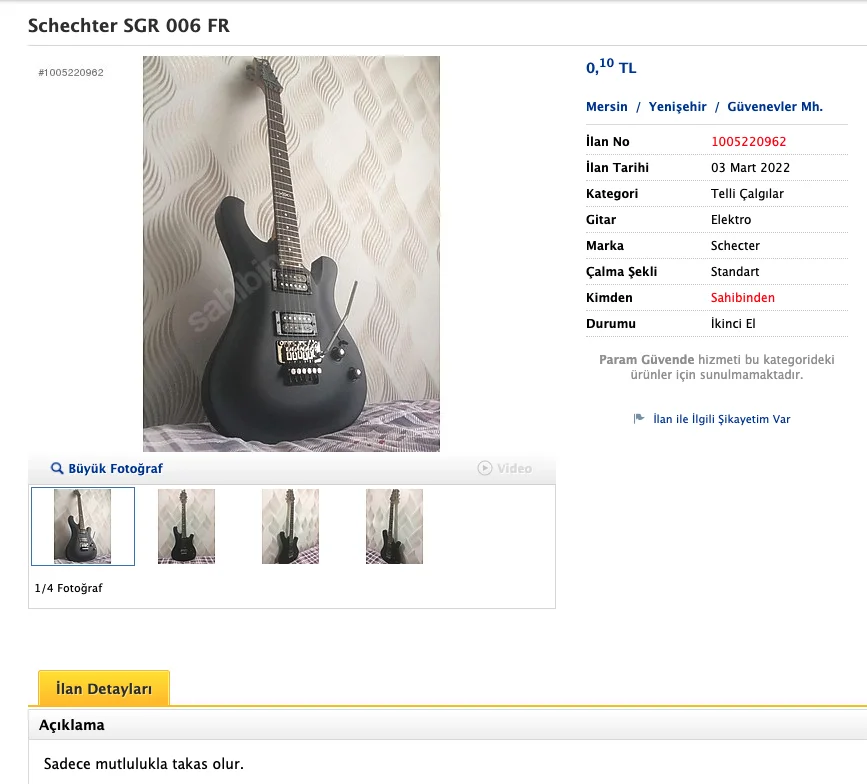Switch to the İlan Detayları tab
The width and height of the screenshot is (867, 784).
pos(104,689)
